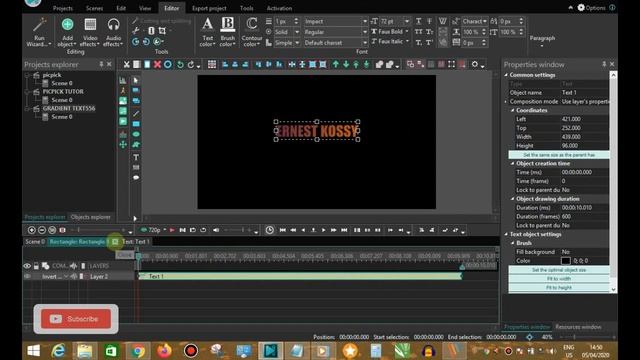Collapse the Common settings section
640x360 pixels.
click(506, 75)
